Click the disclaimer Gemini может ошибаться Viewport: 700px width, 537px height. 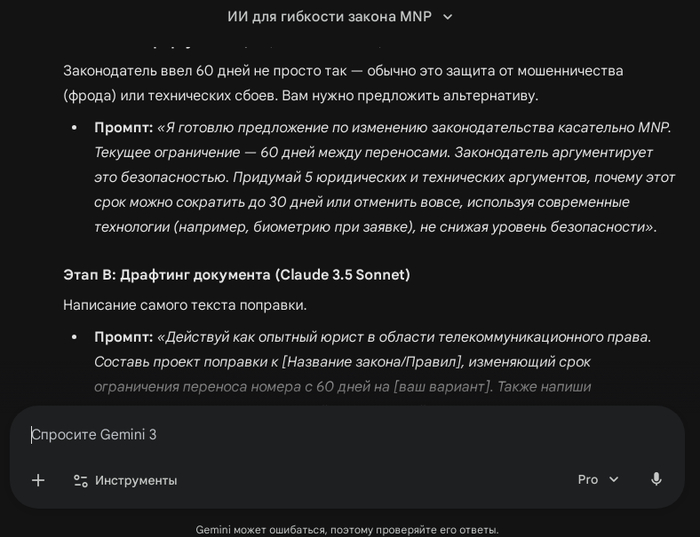click(x=347, y=529)
